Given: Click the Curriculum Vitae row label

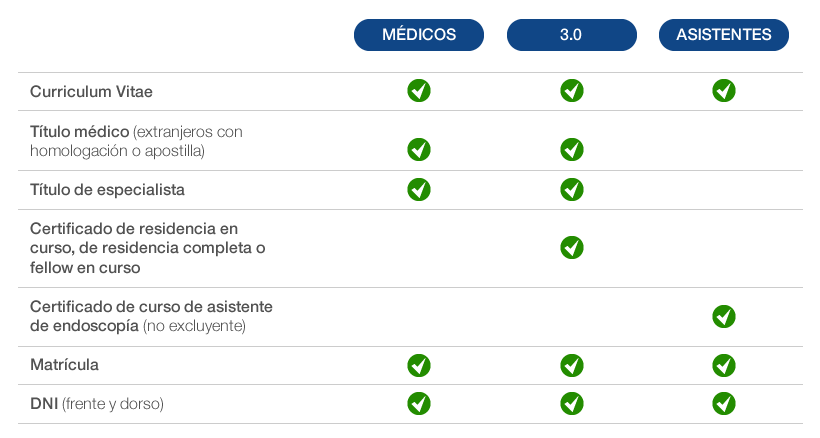Looking at the screenshot, I should pyautogui.click(x=91, y=92).
